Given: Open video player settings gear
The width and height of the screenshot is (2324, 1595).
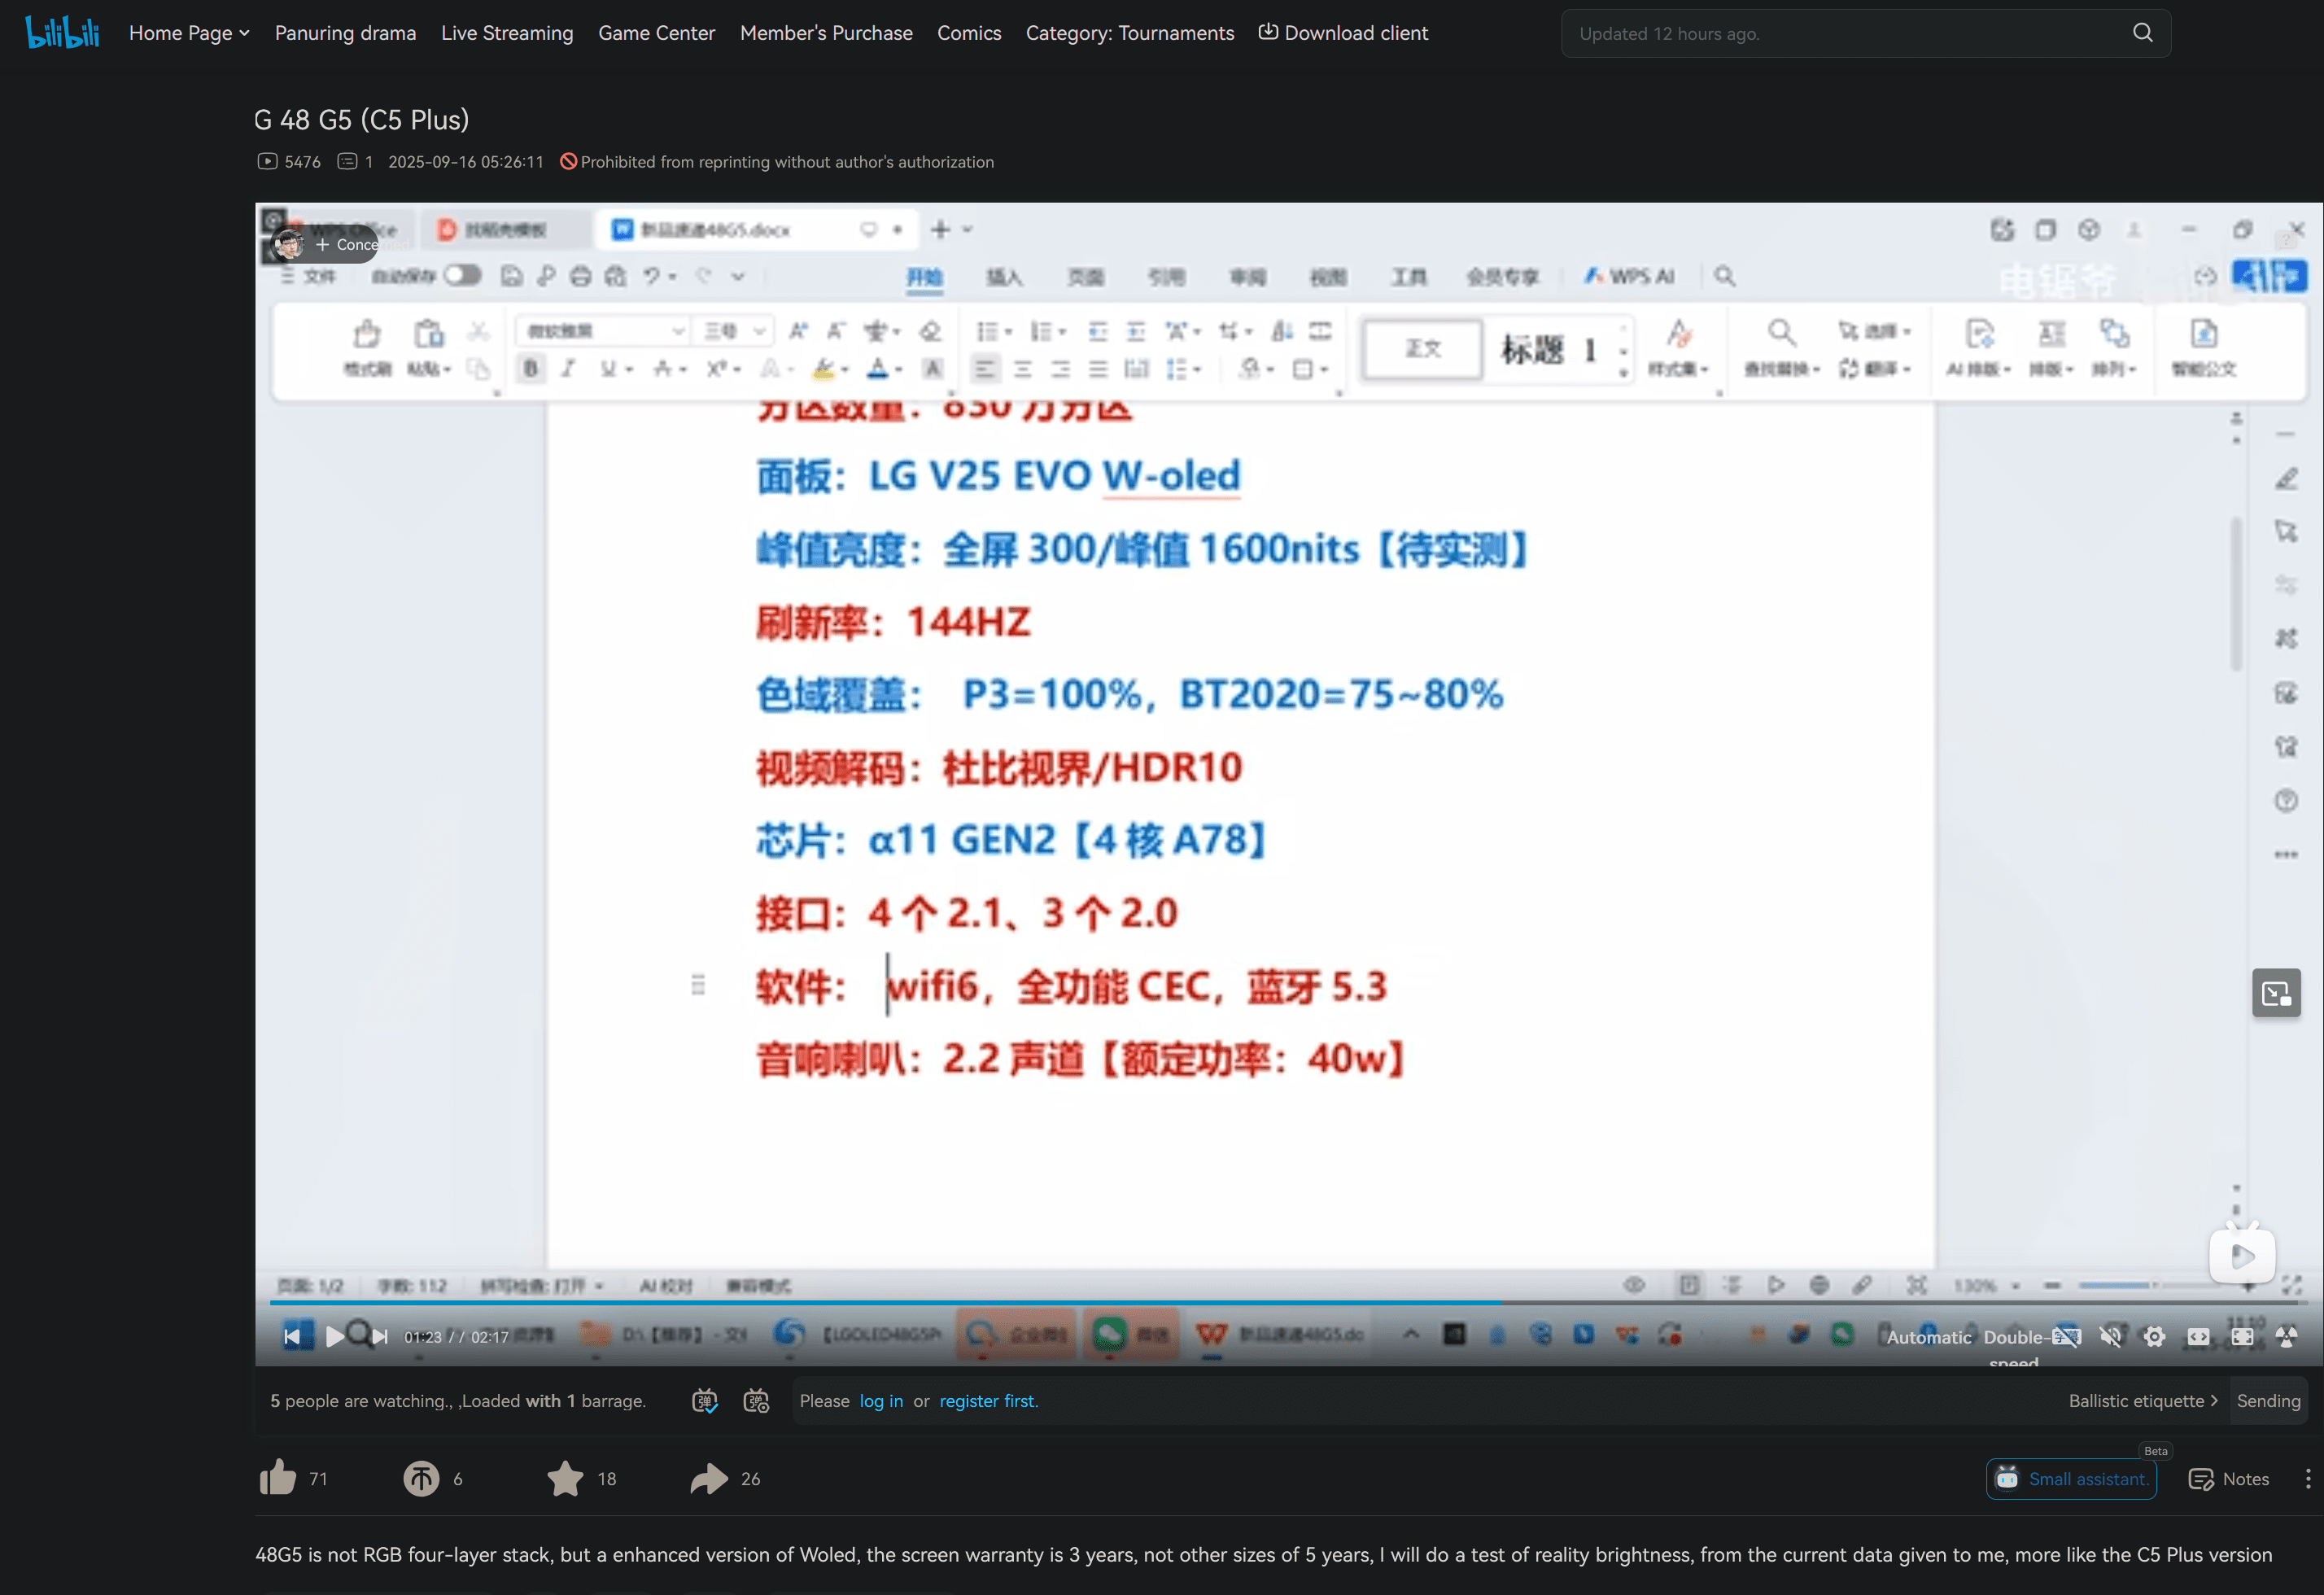Looking at the screenshot, I should pos(2154,1337).
